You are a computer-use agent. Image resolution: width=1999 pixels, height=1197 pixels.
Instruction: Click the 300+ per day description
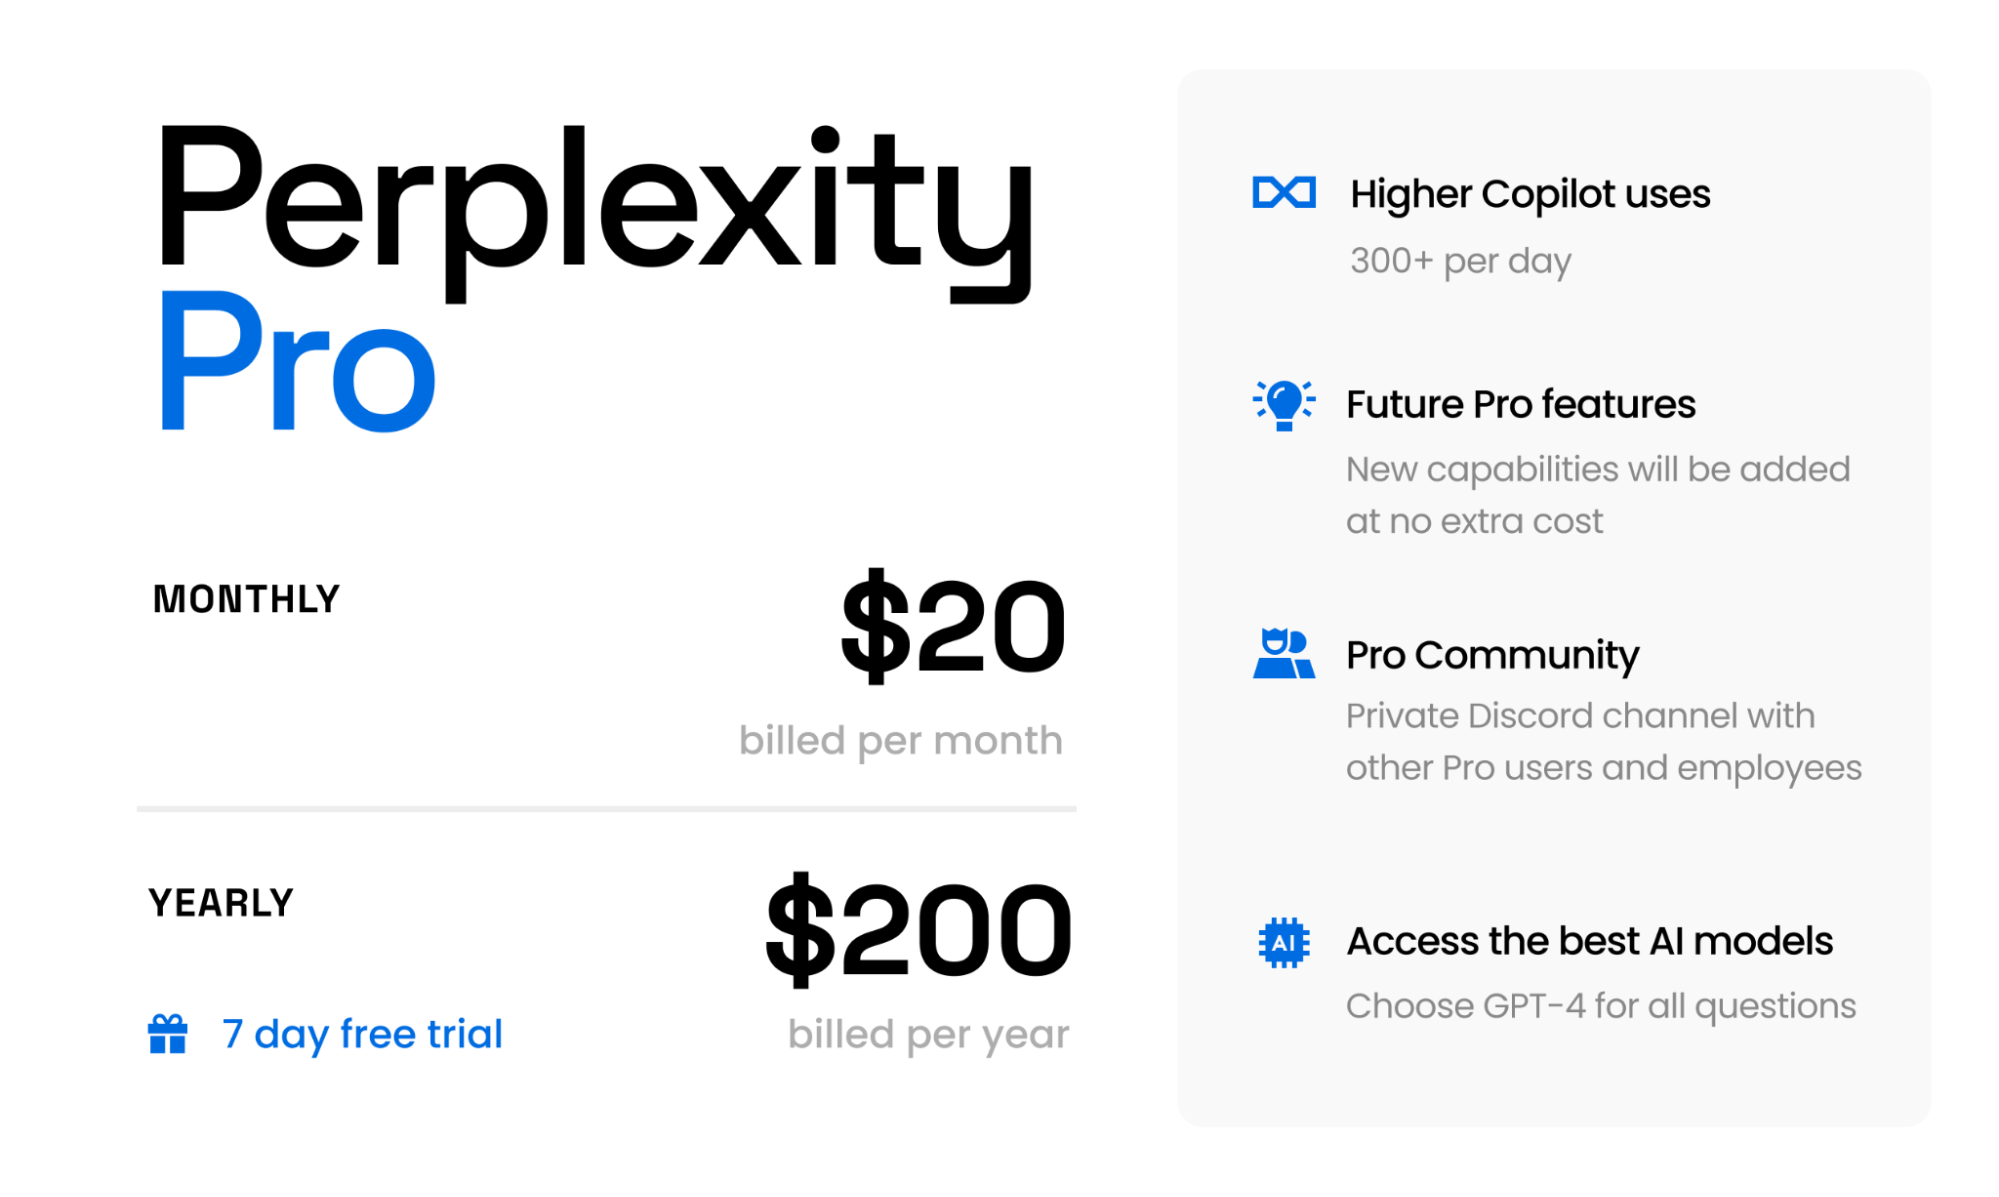1460,261
